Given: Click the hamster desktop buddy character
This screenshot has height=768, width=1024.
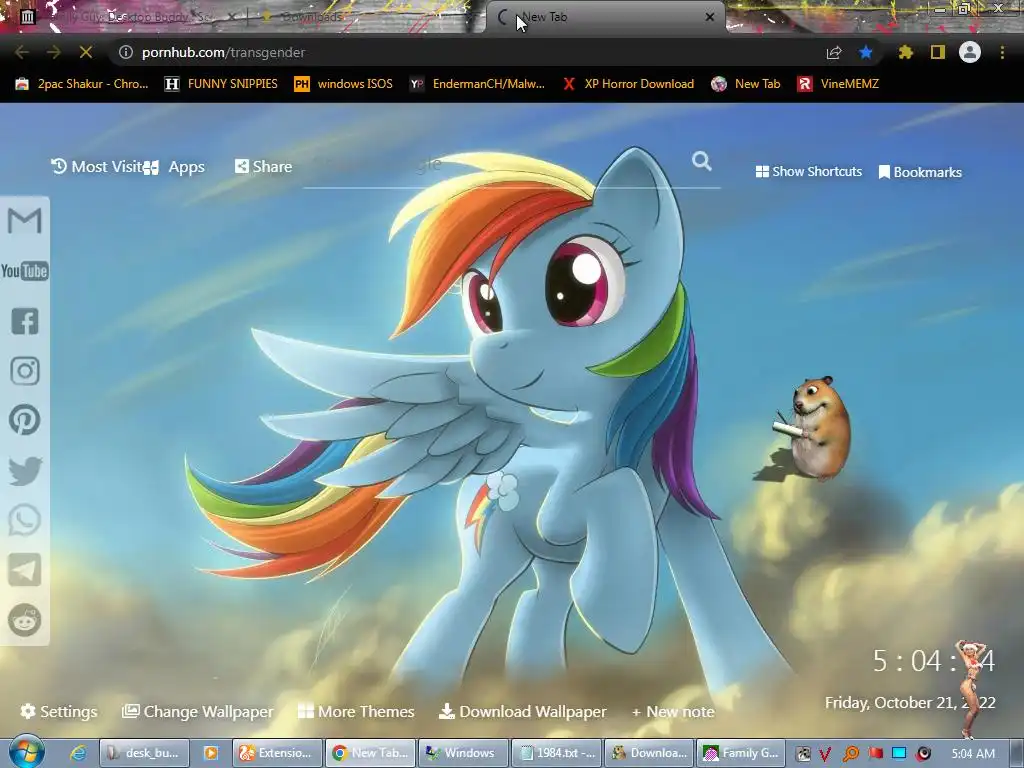Looking at the screenshot, I should pyautogui.click(x=811, y=428).
